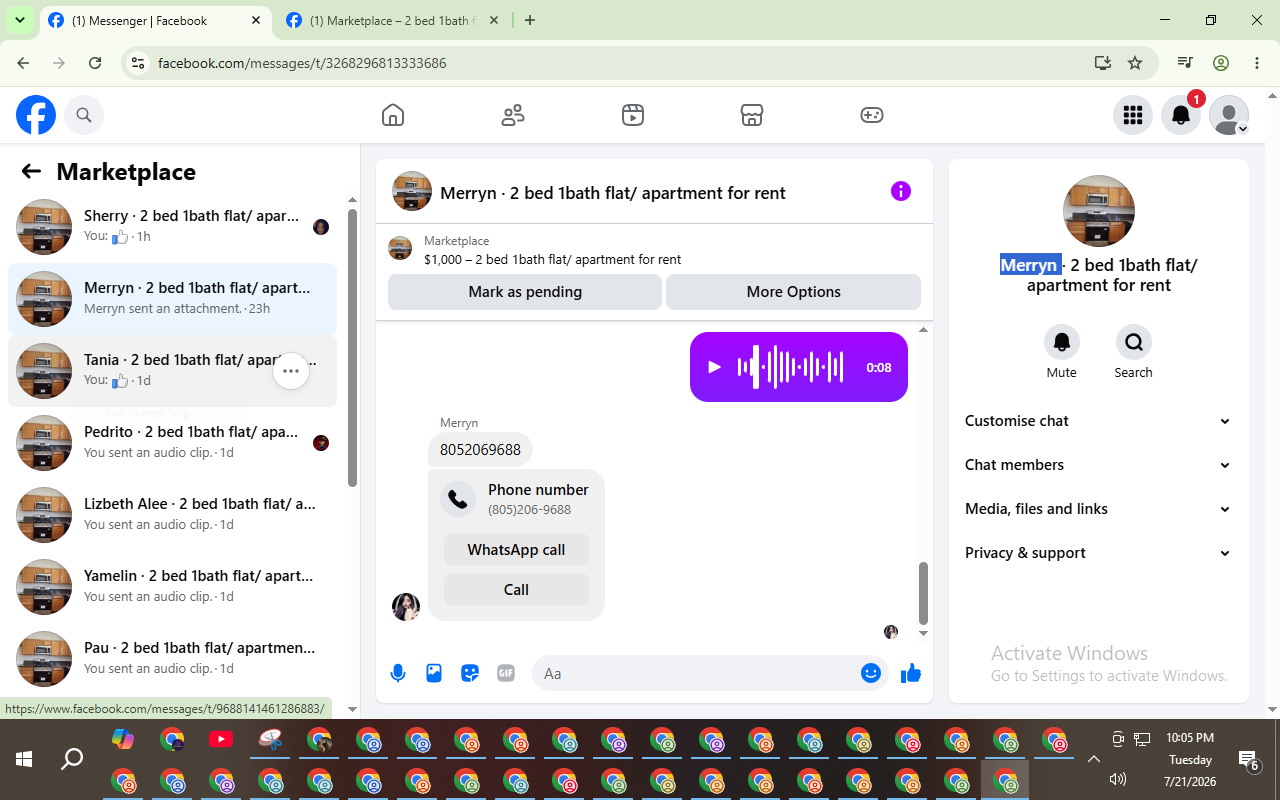Click More Options button

click(x=793, y=292)
